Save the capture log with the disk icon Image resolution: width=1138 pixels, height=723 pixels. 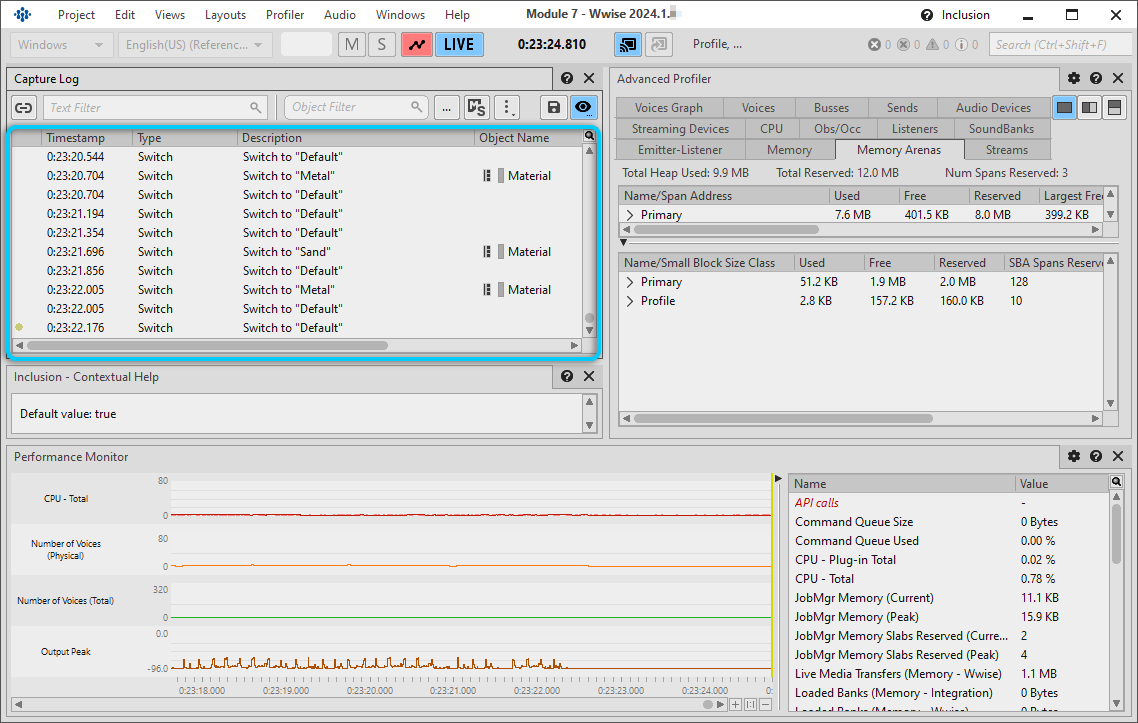553,108
